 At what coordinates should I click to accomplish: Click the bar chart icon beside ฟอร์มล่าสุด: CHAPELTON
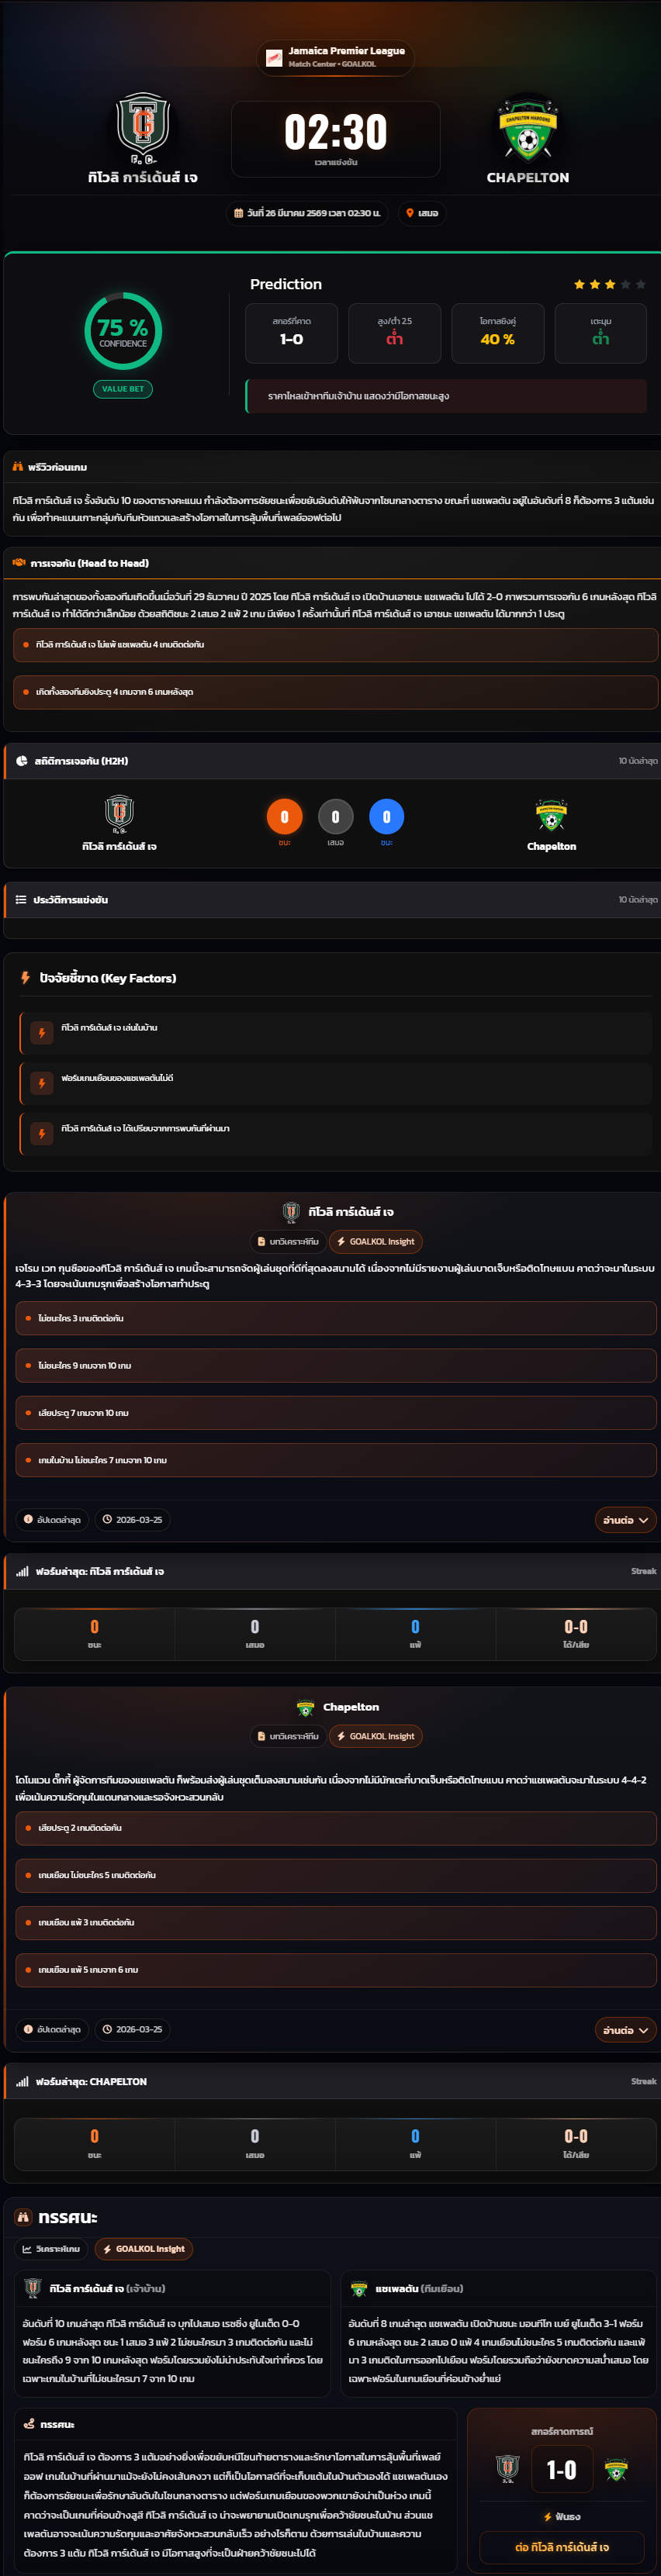22,2082
